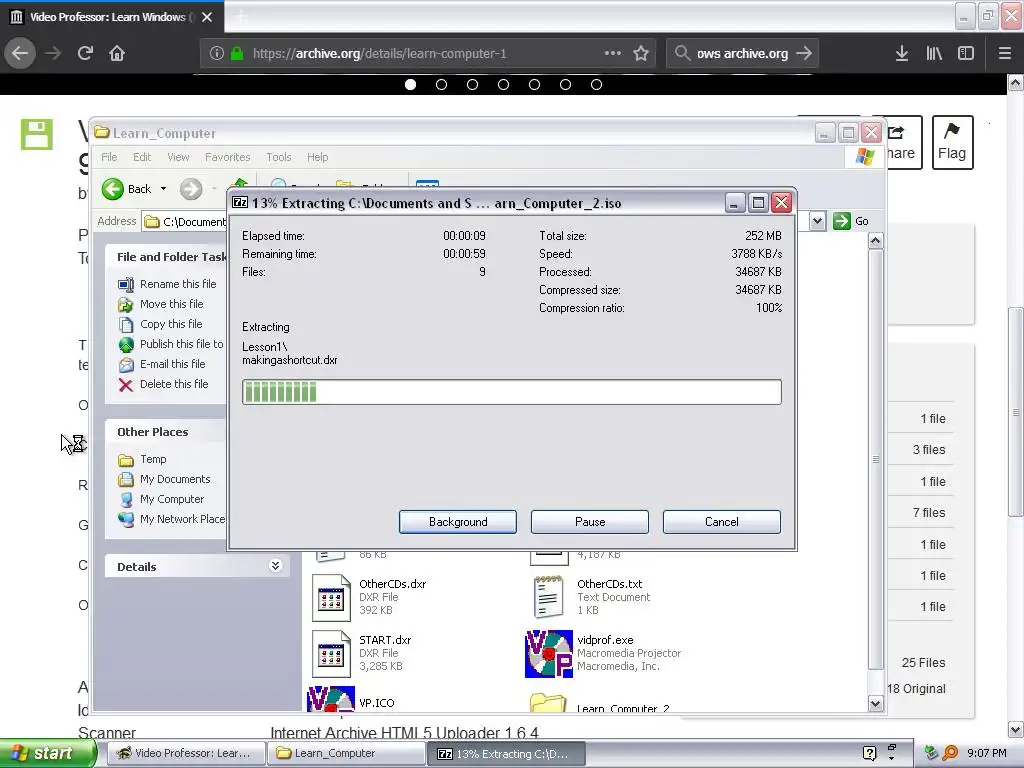Click the Go button next to Address bar
1024x768 pixels.
852,221
